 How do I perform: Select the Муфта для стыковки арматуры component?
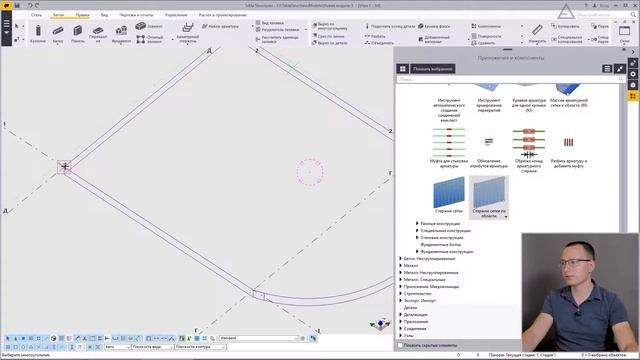449,147
